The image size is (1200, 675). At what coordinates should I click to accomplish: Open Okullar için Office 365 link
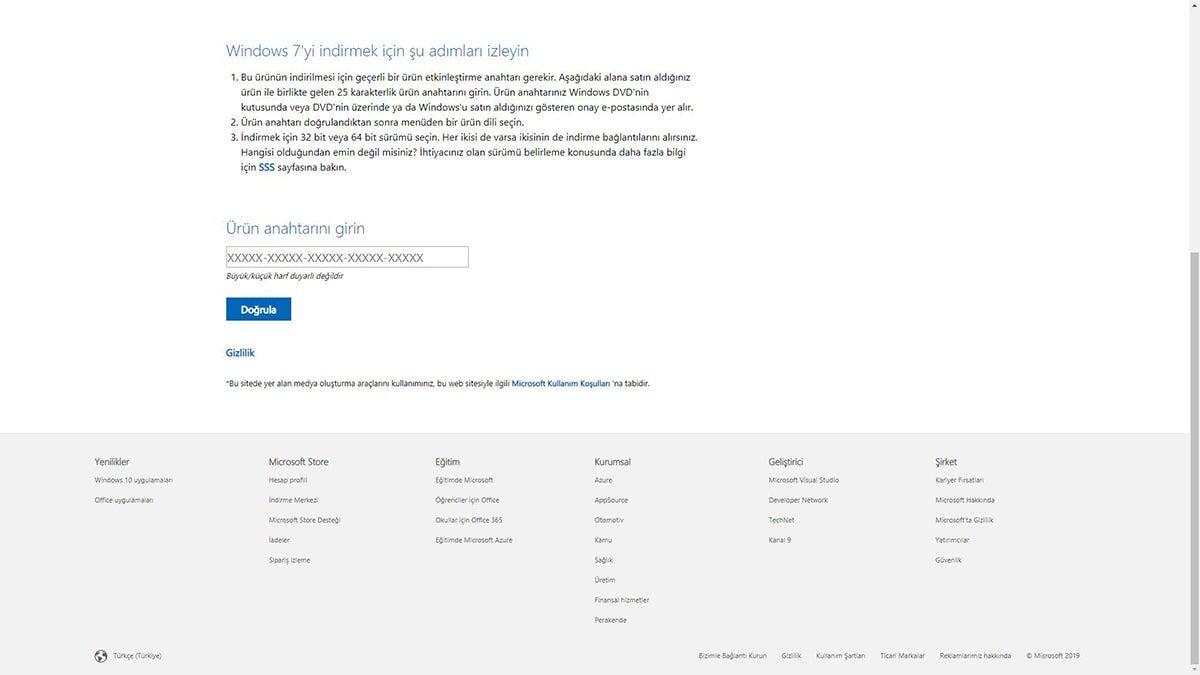468,520
